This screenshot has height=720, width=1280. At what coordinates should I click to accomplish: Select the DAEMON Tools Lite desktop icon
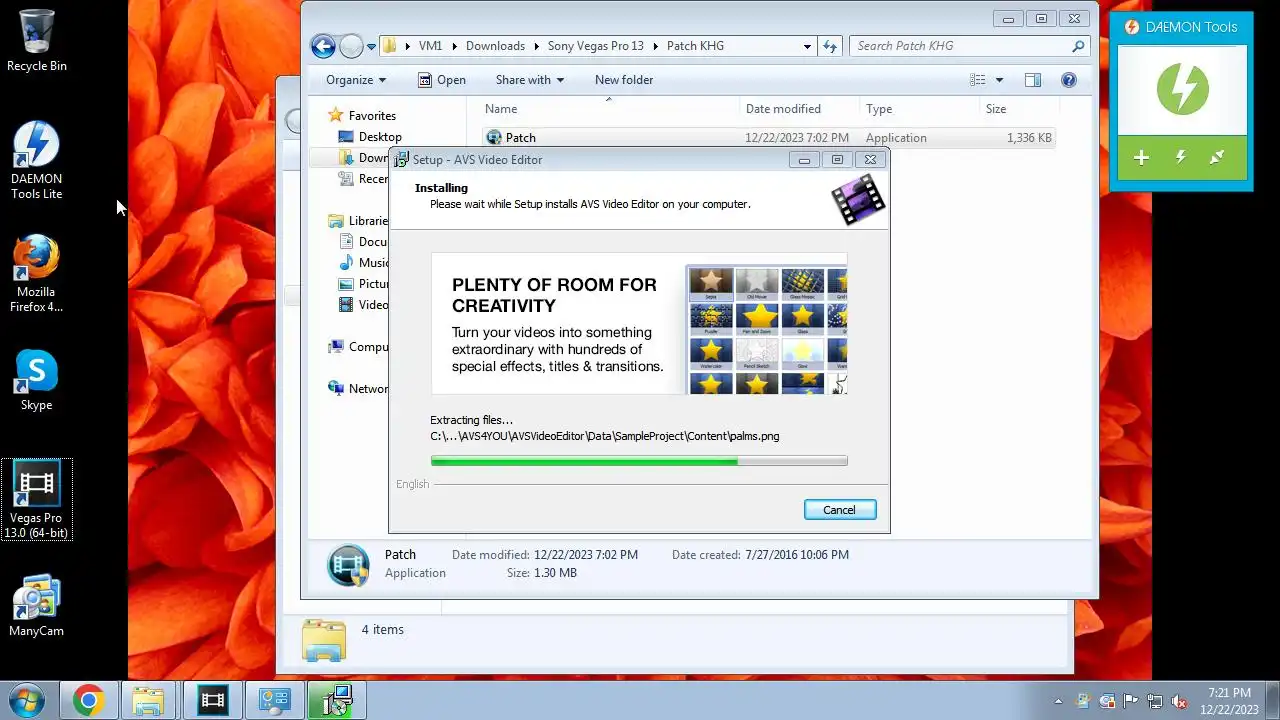[x=37, y=160]
